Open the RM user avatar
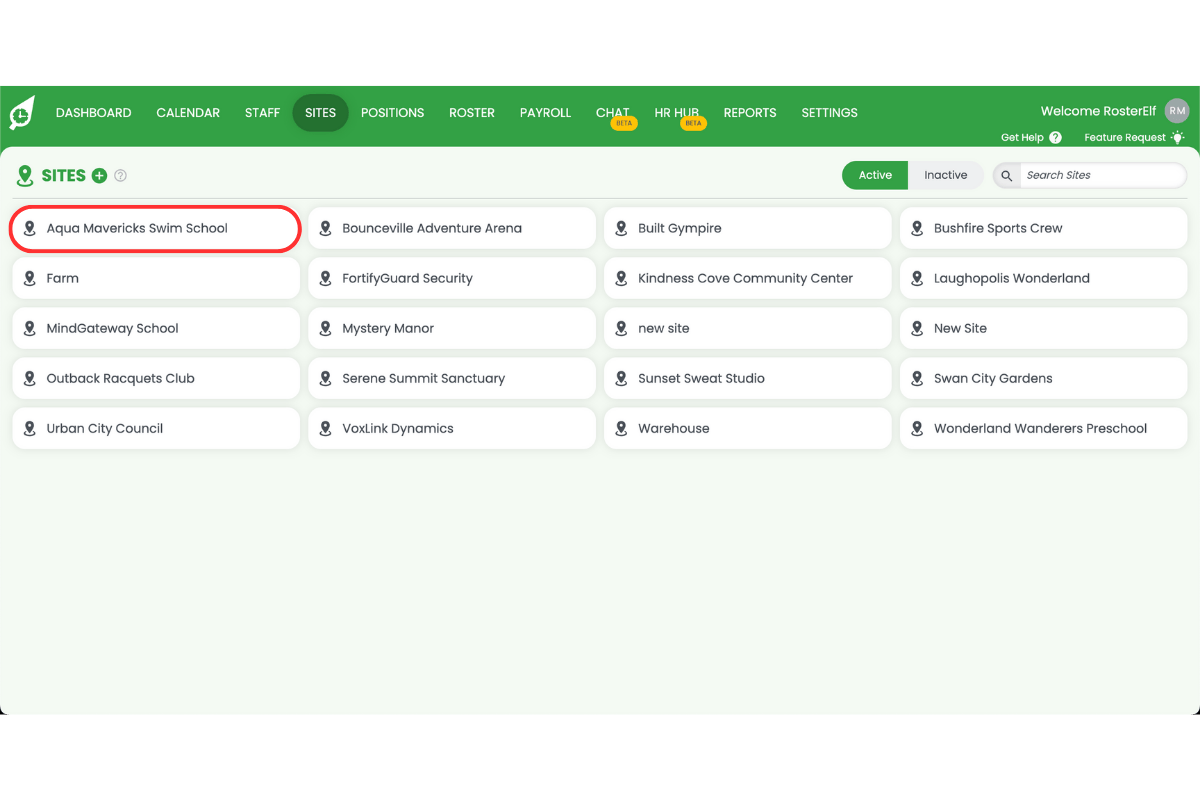Screen dimensions: 1200x800 coord(1177,112)
